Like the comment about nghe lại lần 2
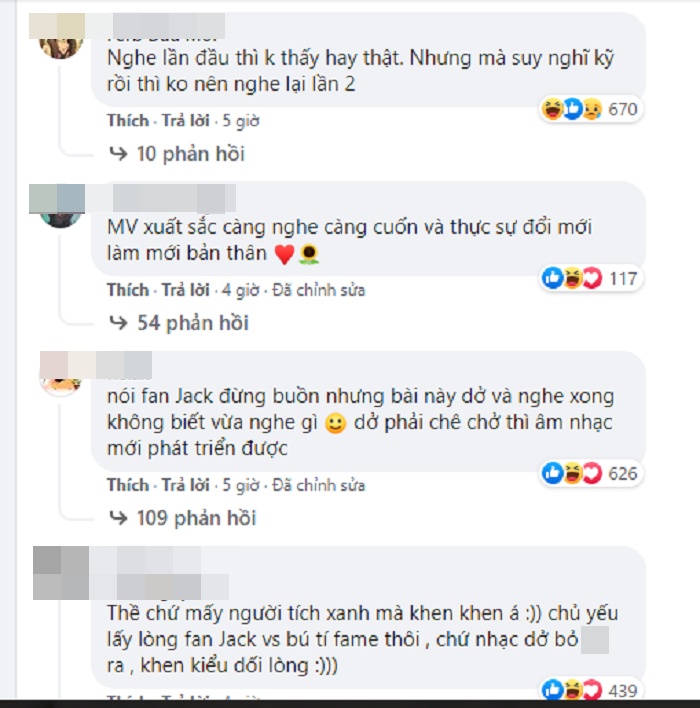 pos(128,121)
